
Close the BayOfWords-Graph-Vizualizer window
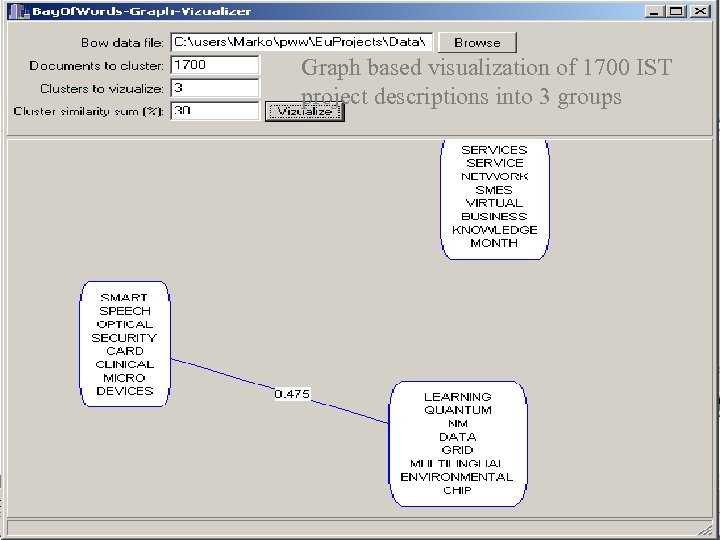pos(700,11)
